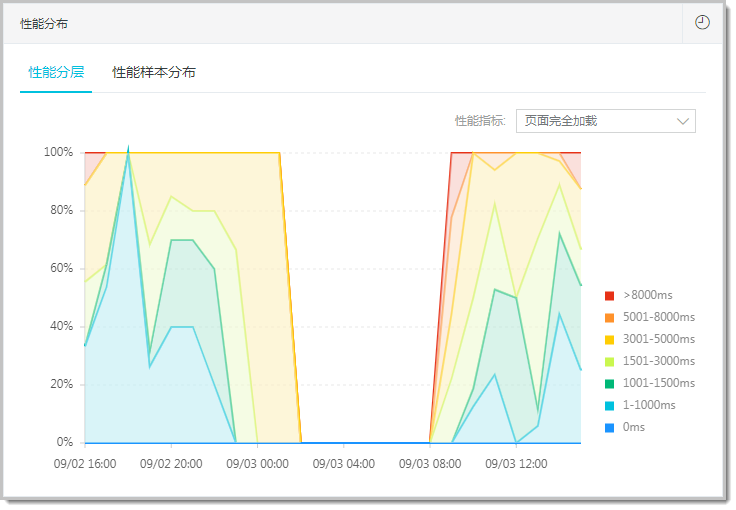Click the 09/03 12:00 axis label
Image resolution: width=736 pixels, height=510 pixels.
(516, 464)
